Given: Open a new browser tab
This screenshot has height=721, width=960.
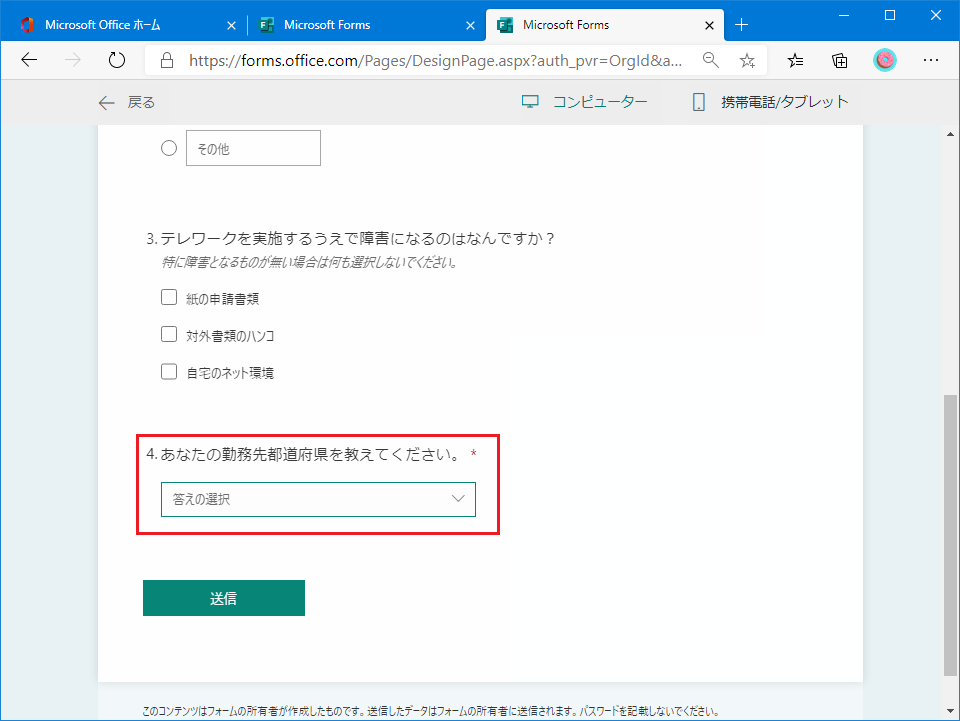Looking at the screenshot, I should click(741, 24).
